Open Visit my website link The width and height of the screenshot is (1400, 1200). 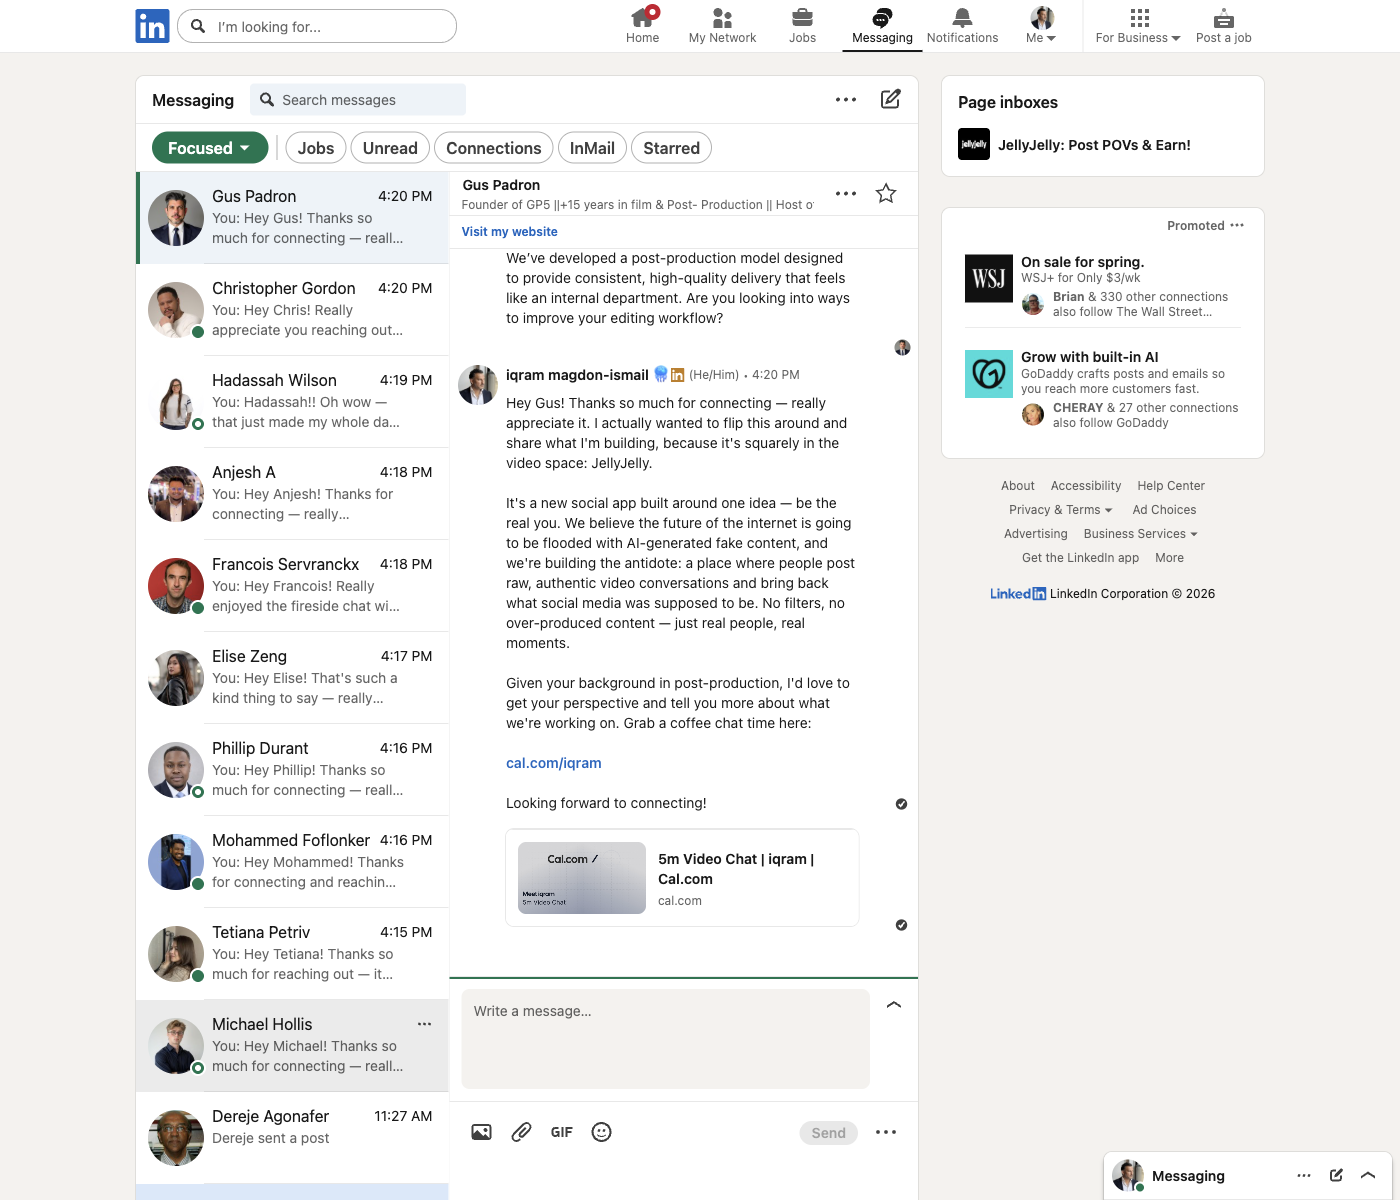[x=510, y=232]
